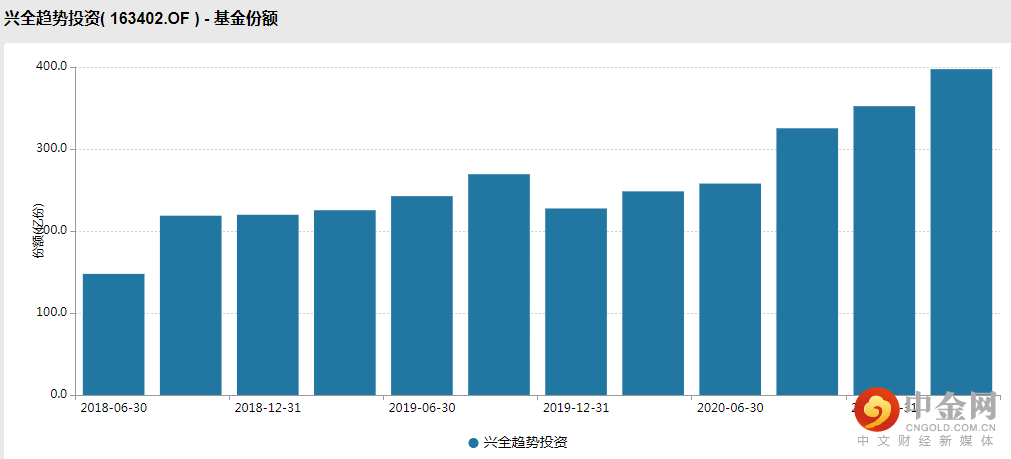Click the 400.0 y-axis value
The height and width of the screenshot is (459, 1011).
click(x=51, y=66)
